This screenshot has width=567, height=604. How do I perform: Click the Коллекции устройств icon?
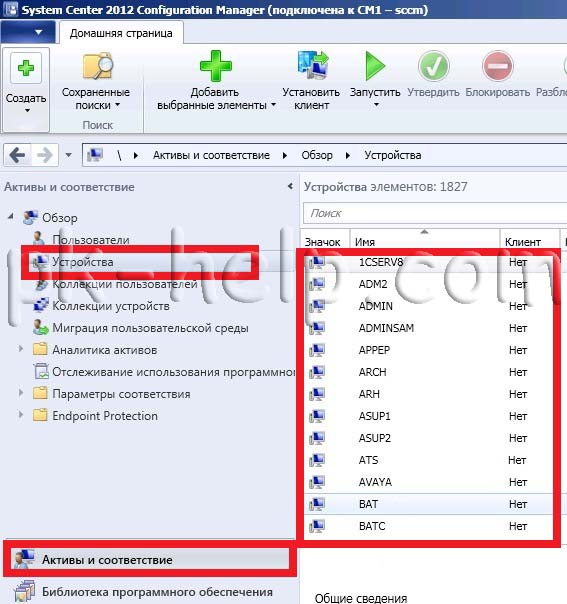40,305
